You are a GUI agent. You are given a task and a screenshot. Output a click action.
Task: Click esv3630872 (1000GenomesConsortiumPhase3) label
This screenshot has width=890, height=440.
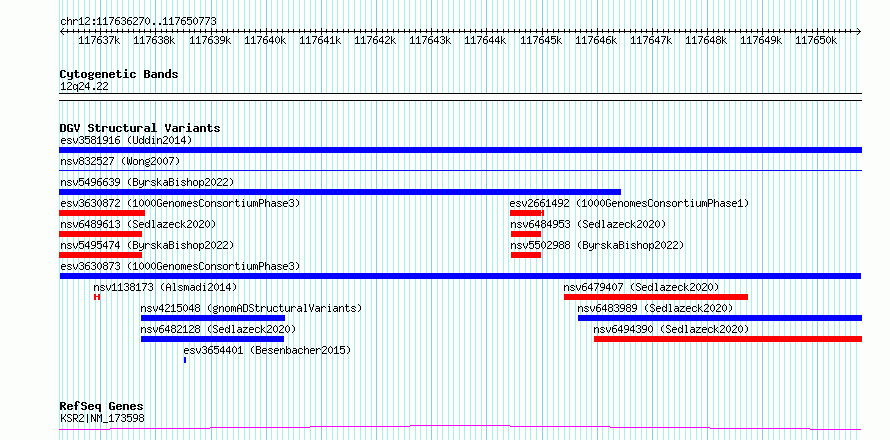(x=180, y=203)
